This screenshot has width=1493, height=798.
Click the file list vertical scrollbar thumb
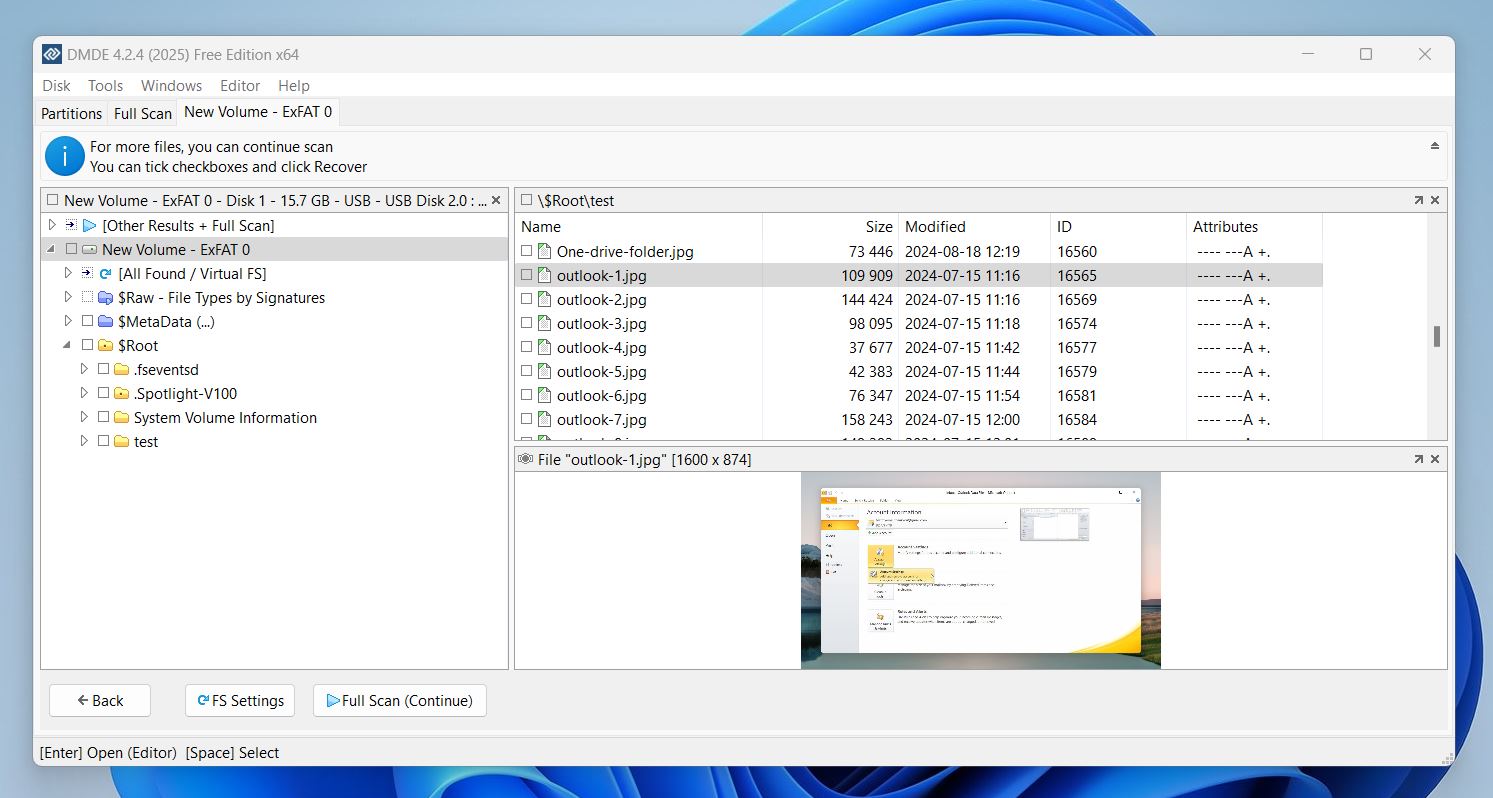[1437, 337]
